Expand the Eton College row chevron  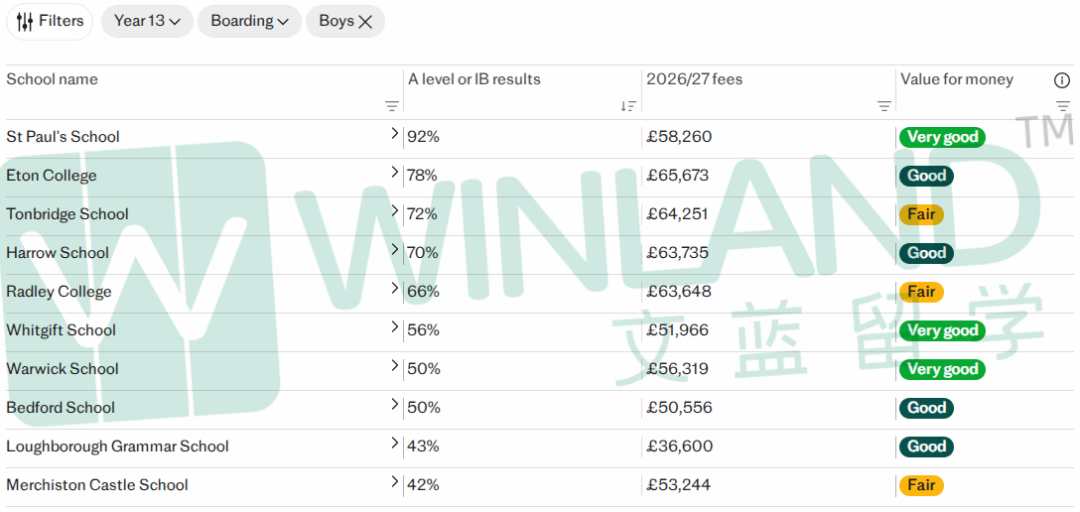tap(394, 172)
